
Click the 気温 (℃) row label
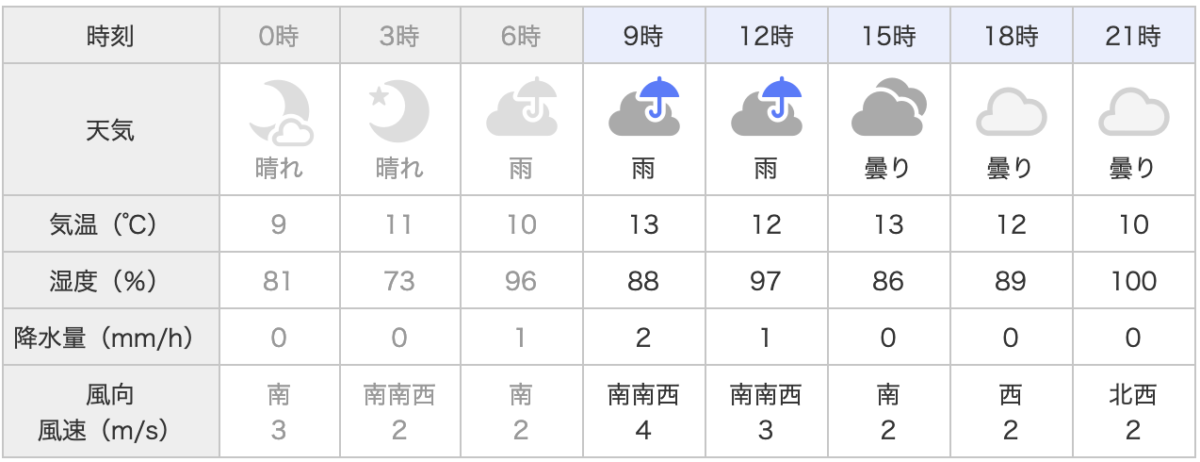pyautogui.click(x=110, y=224)
